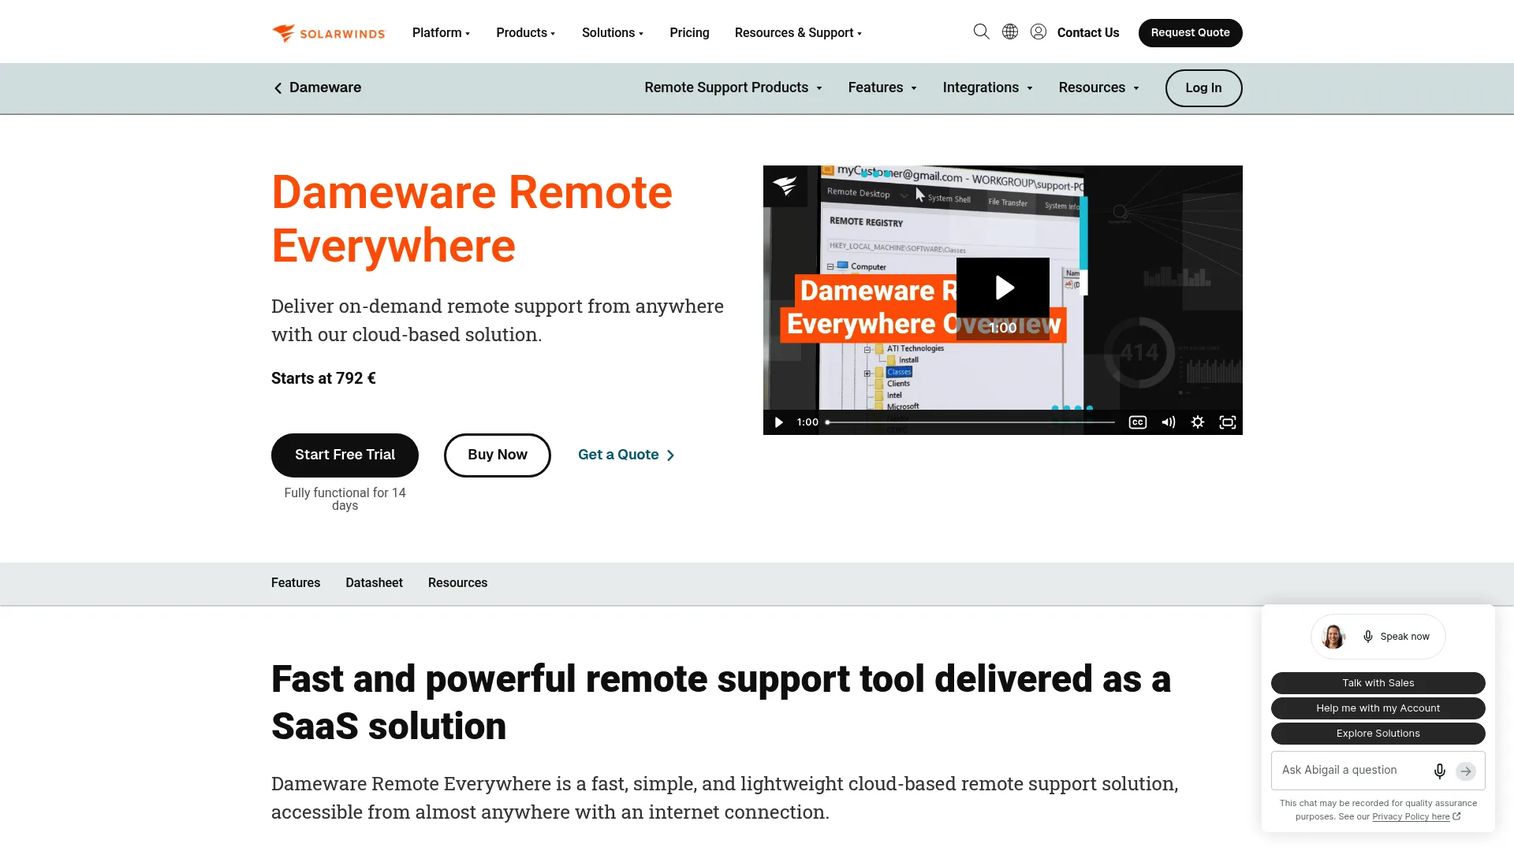Image resolution: width=1514 pixels, height=851 pixels.
Task: Click the microphone icon in chat input
Action: click(x=1439, y=771)
